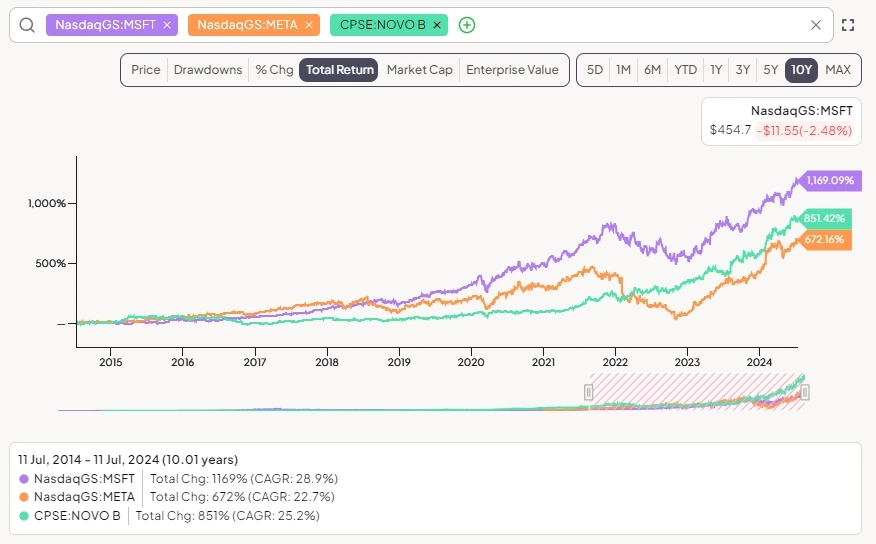This screenshot has height=544, width=876.
Task: Switch to the % Chg tab
Action: point(274,70)
